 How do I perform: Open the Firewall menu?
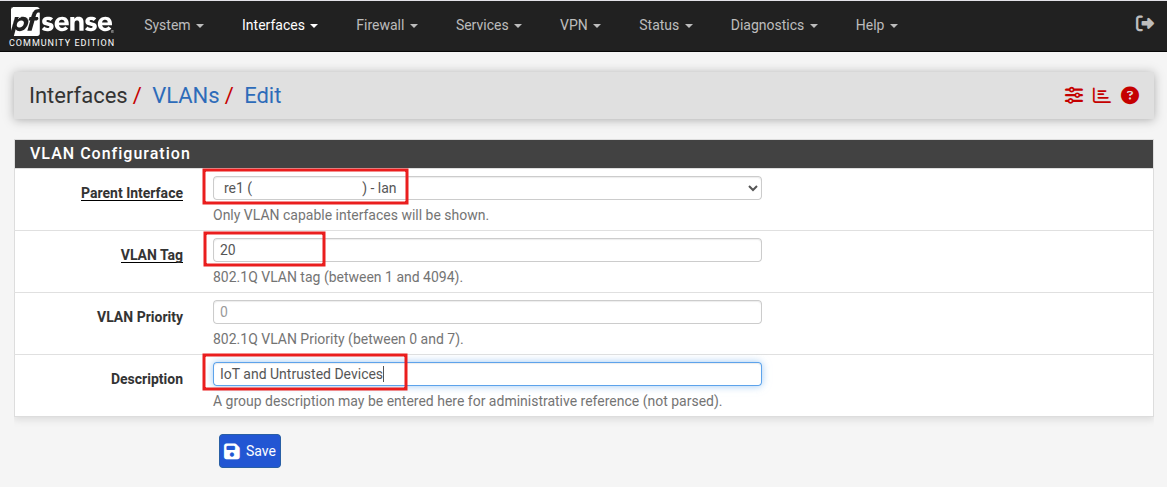coord(386,25)
